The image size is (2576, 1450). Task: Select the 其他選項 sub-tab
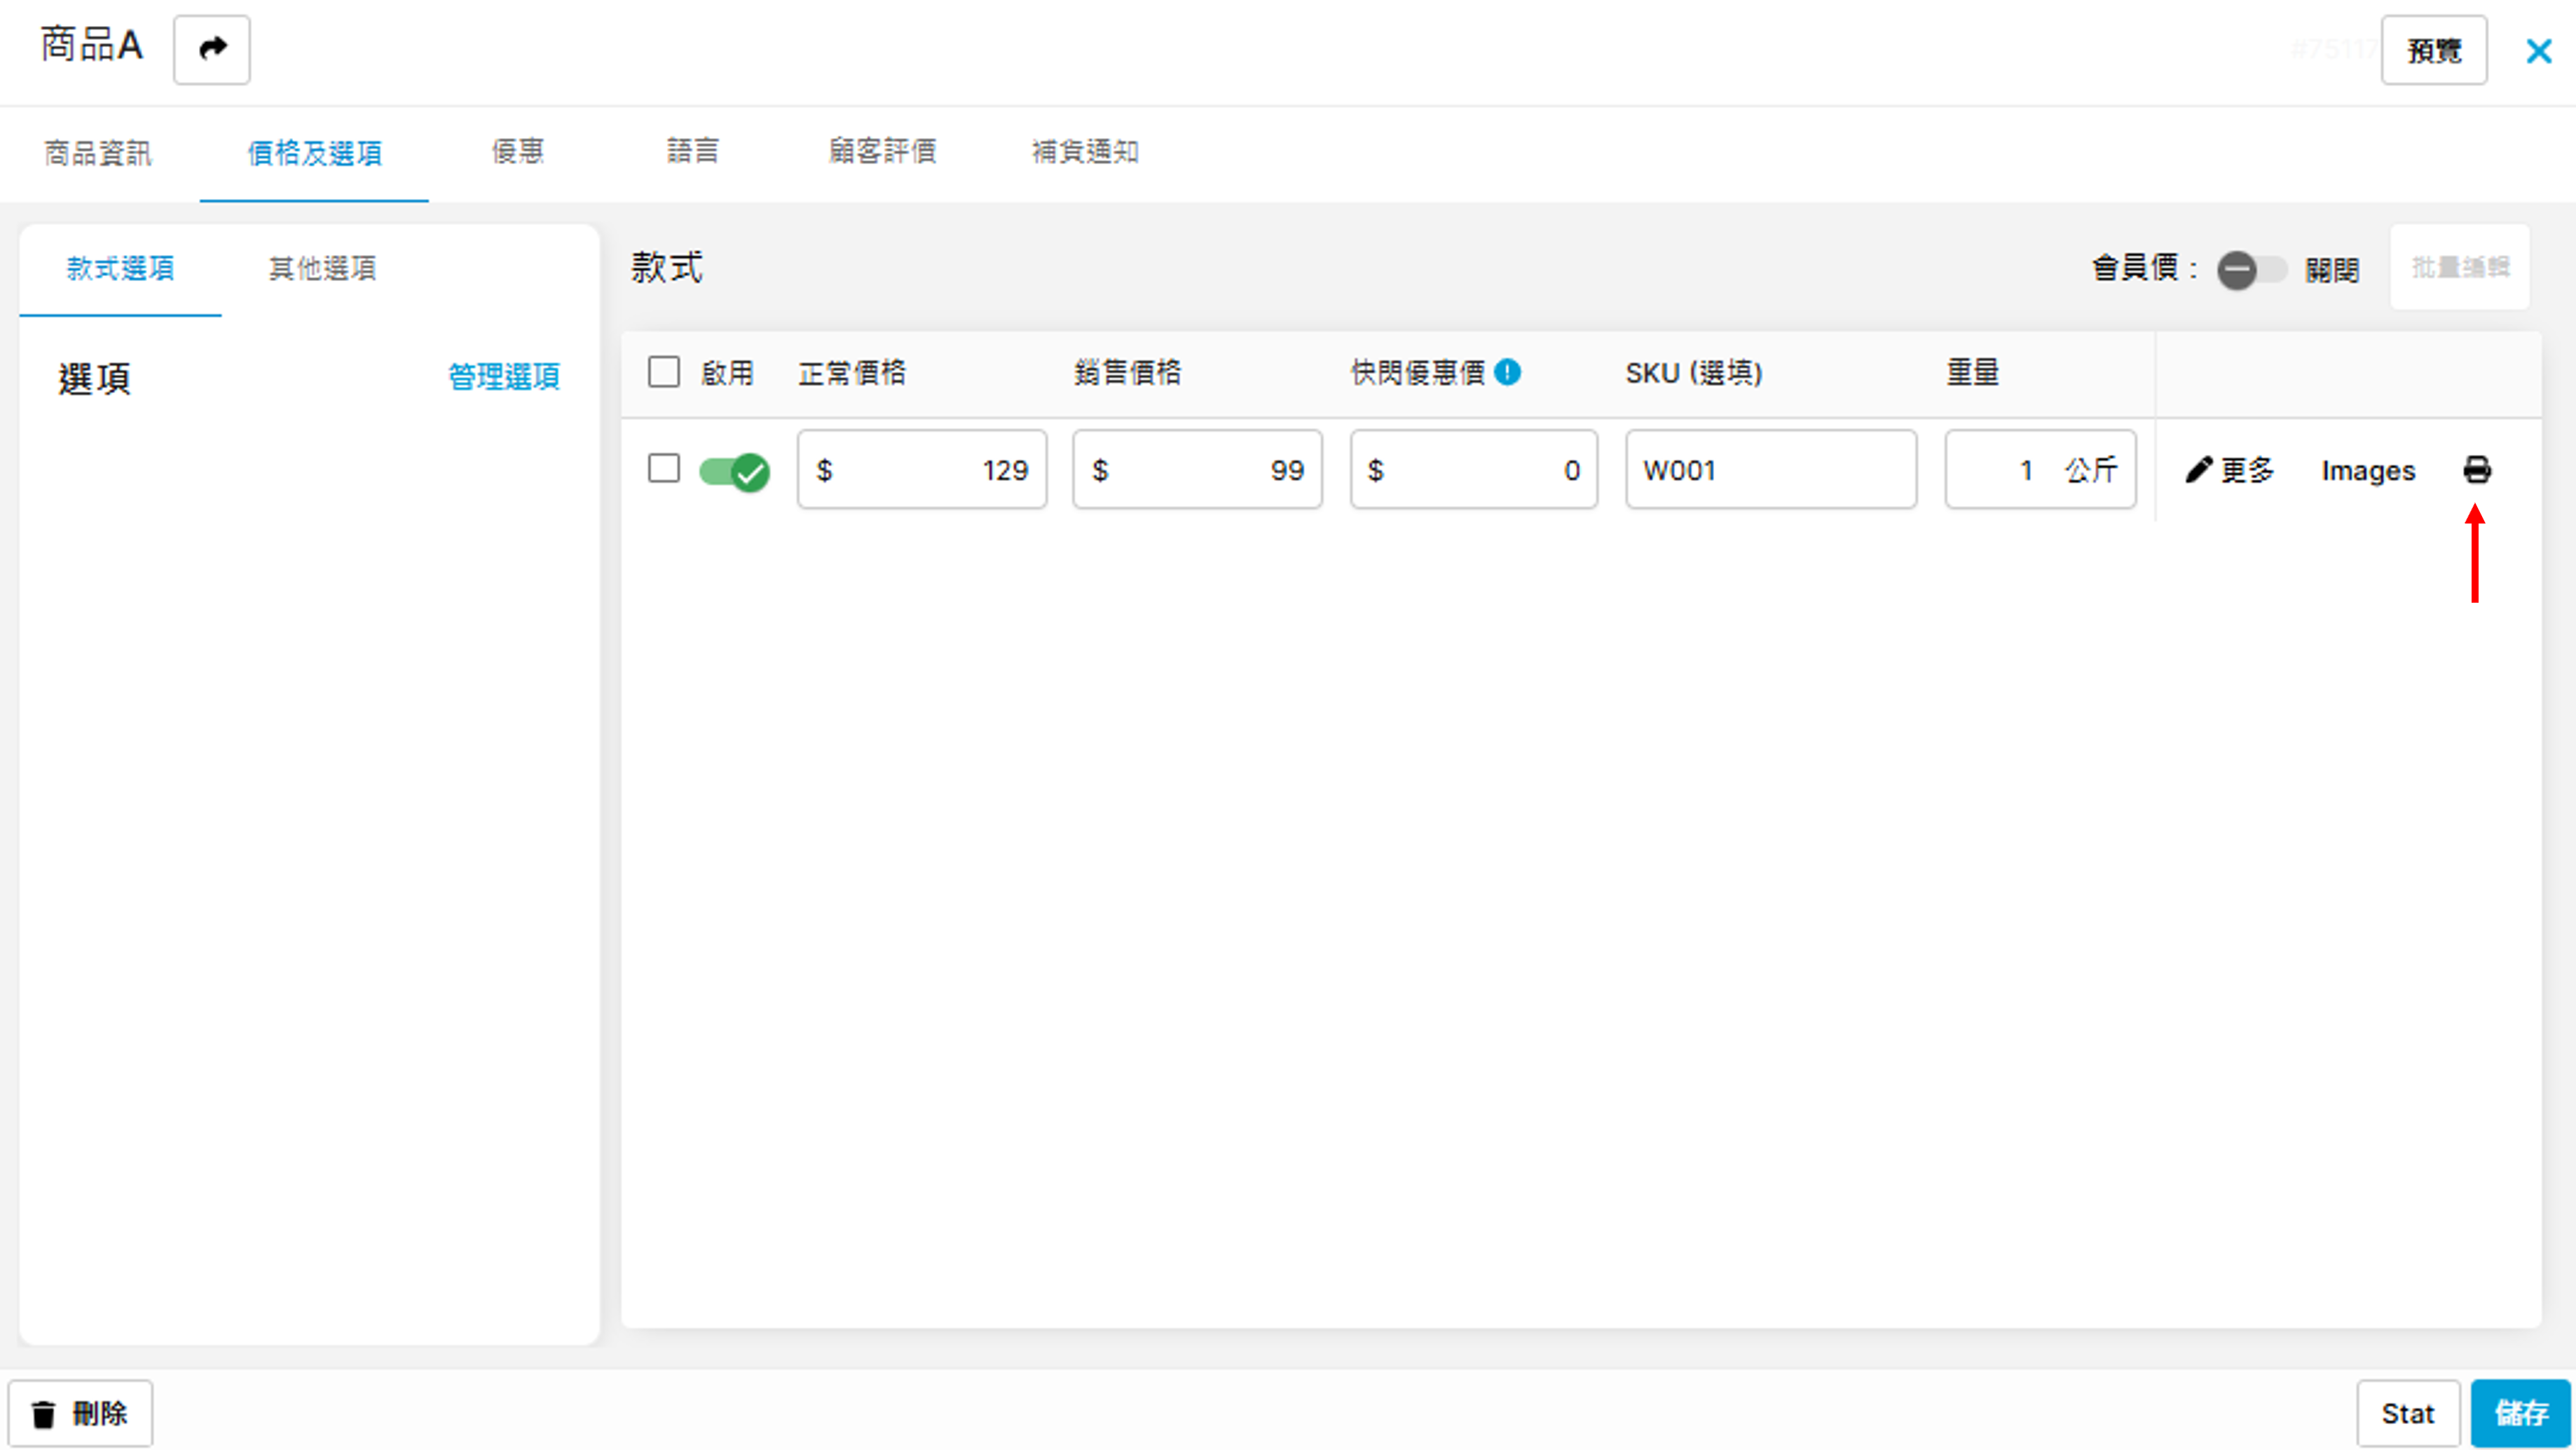tap(322, 268)
